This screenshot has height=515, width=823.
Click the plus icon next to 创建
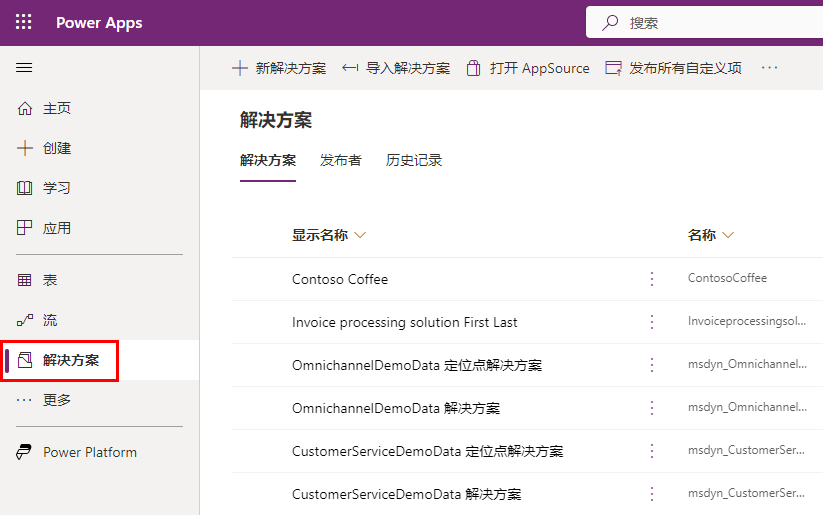click(x=25, y=148)
